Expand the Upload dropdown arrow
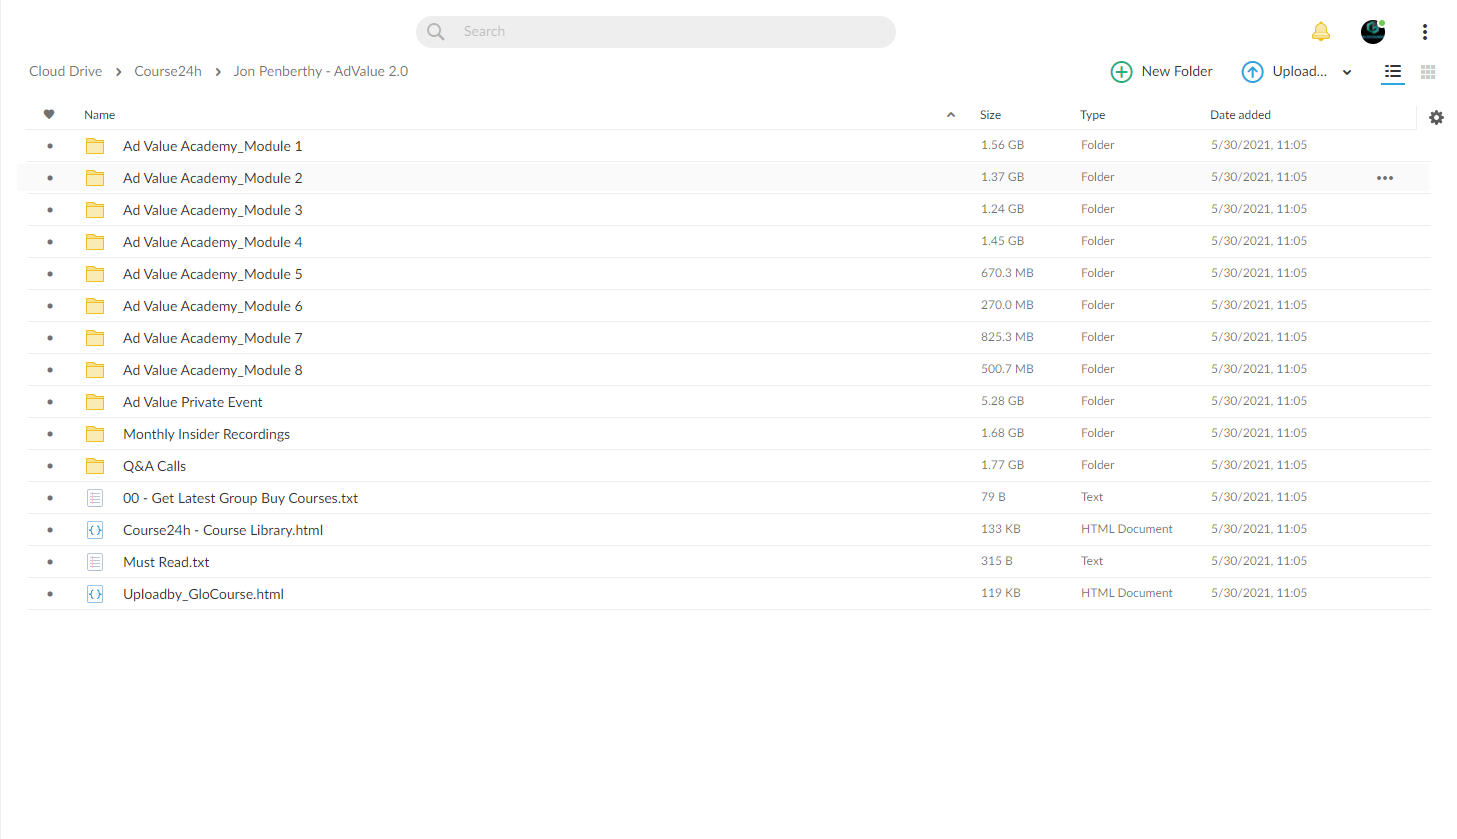 (1347, 72)
